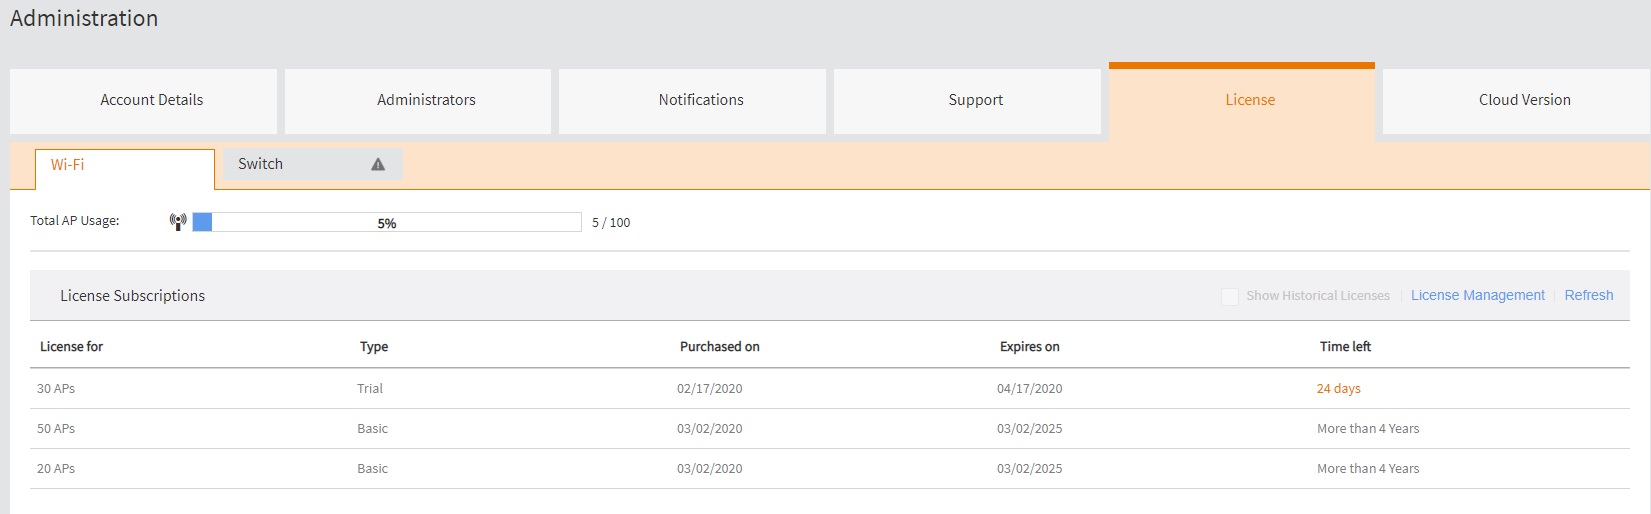Screen dimensions: 1651x514
Task: Sort by the Expires on column
Action: pyautogui.click(x=1029, y=347)
